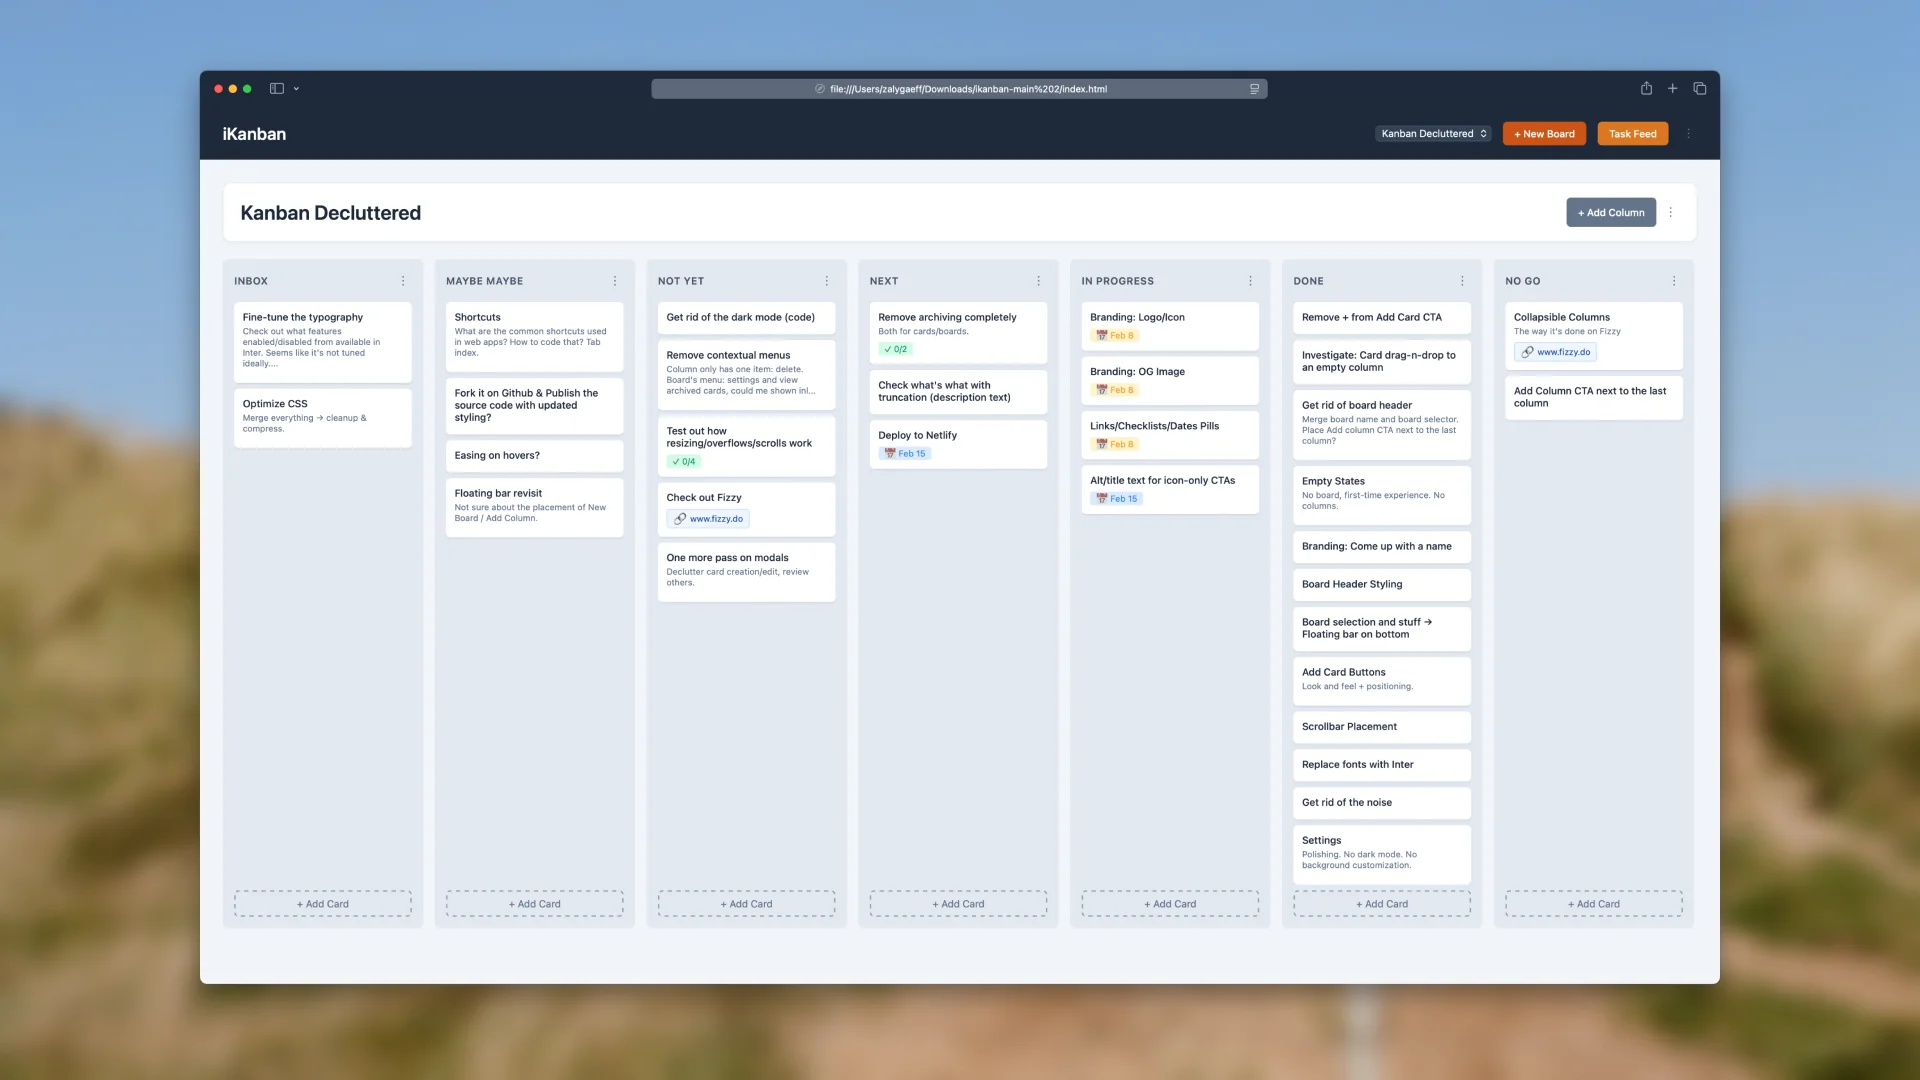Add a card to the NOT YET column
The image size is (1920, 1080).
(x=746, y=904)
